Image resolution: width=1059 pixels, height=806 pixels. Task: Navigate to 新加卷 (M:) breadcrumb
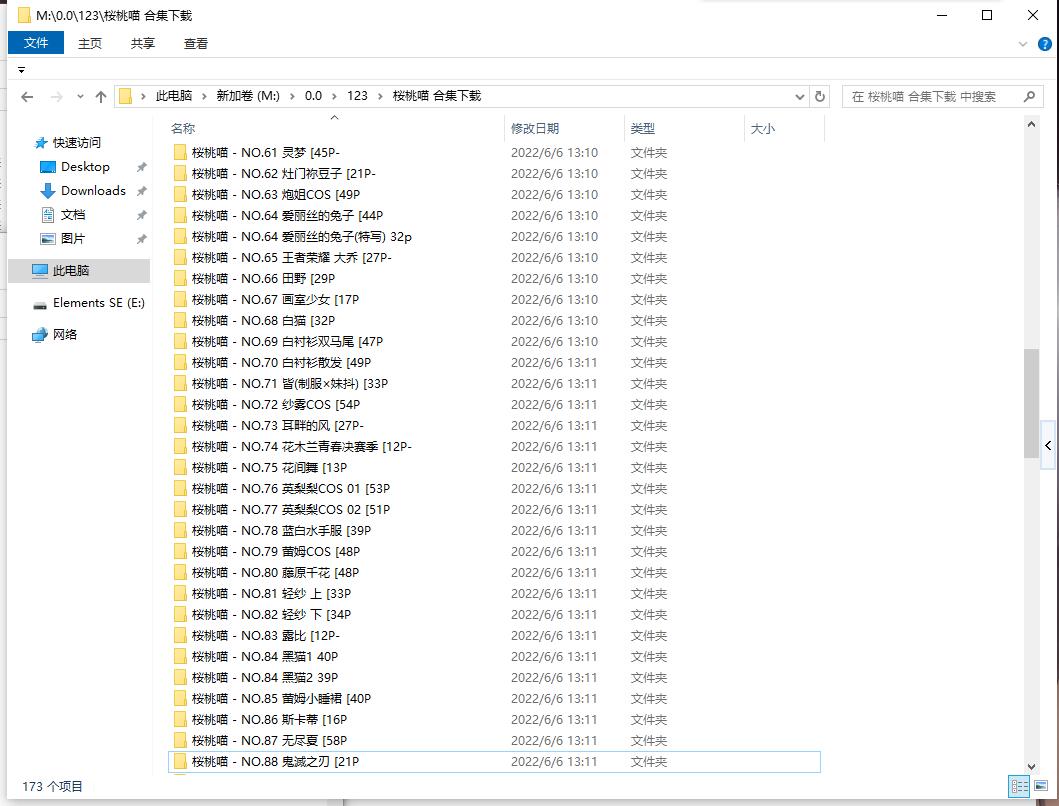[248, 96]
